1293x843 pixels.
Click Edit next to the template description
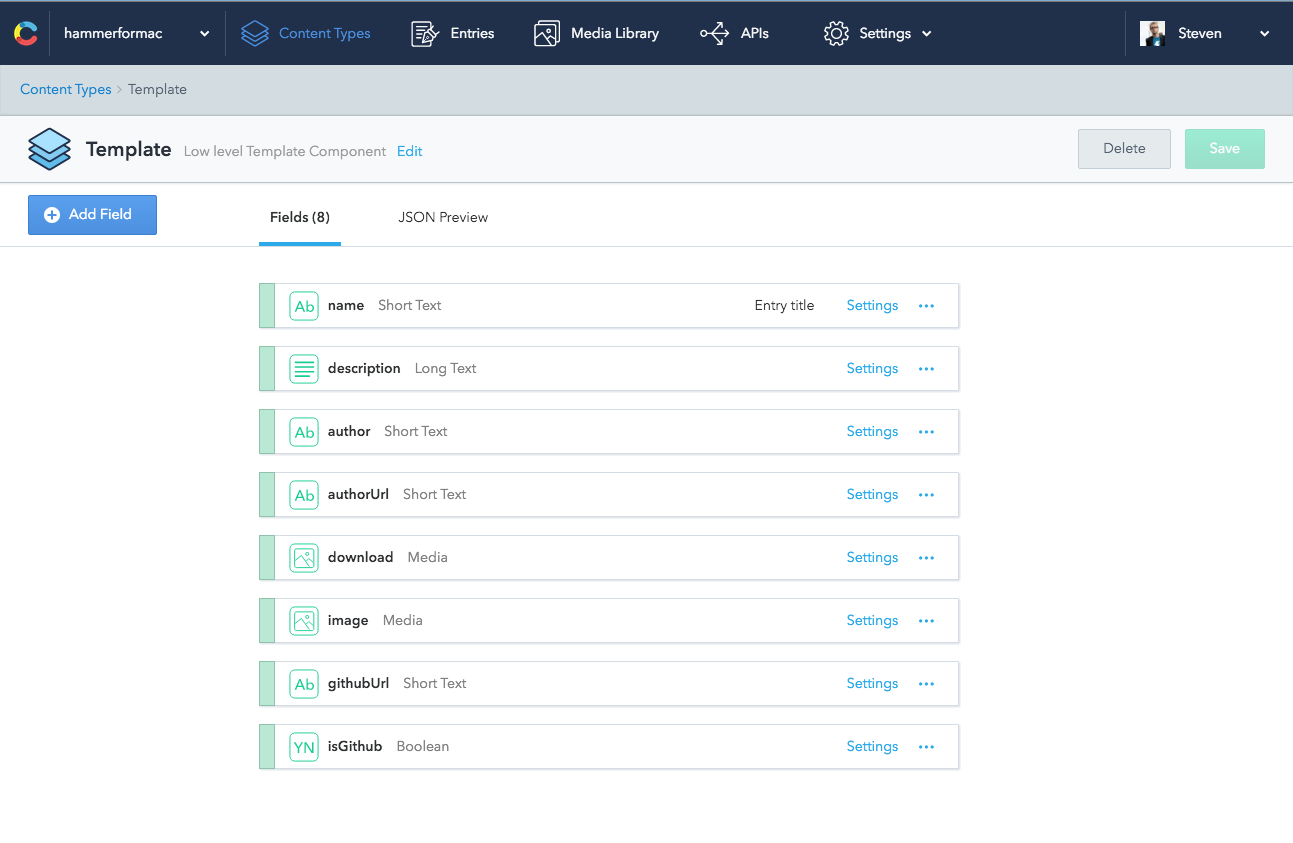pos(409,151)
